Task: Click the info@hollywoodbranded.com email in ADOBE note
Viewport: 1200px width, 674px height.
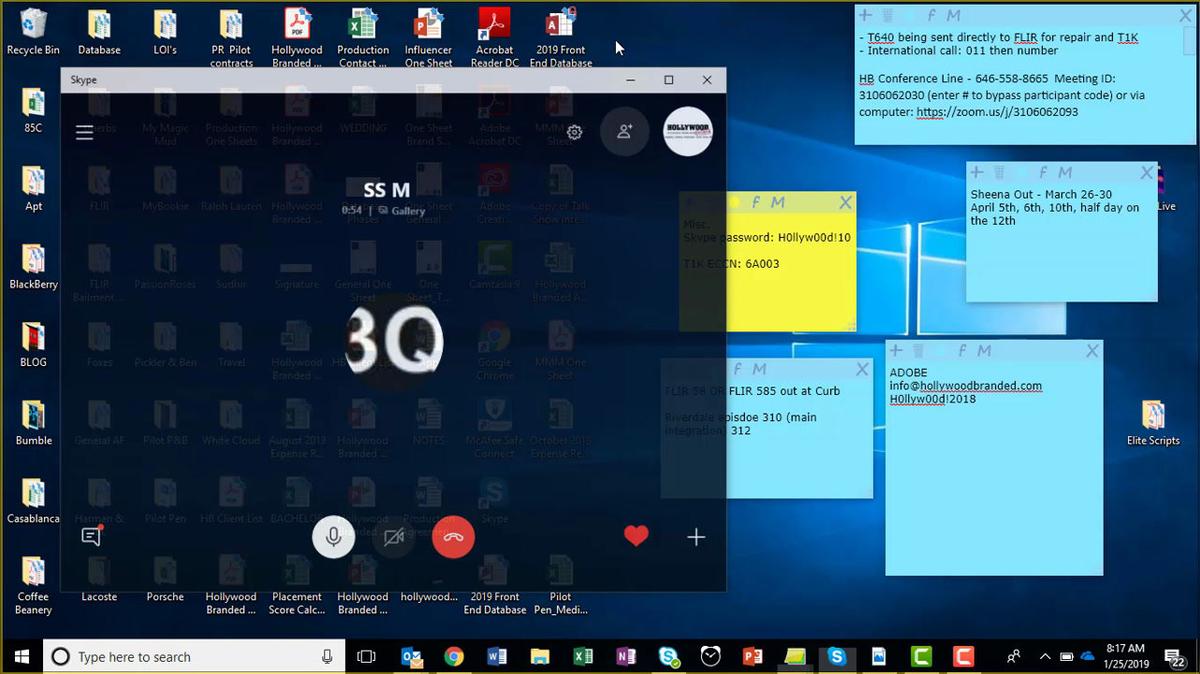Action: point(966,386)
